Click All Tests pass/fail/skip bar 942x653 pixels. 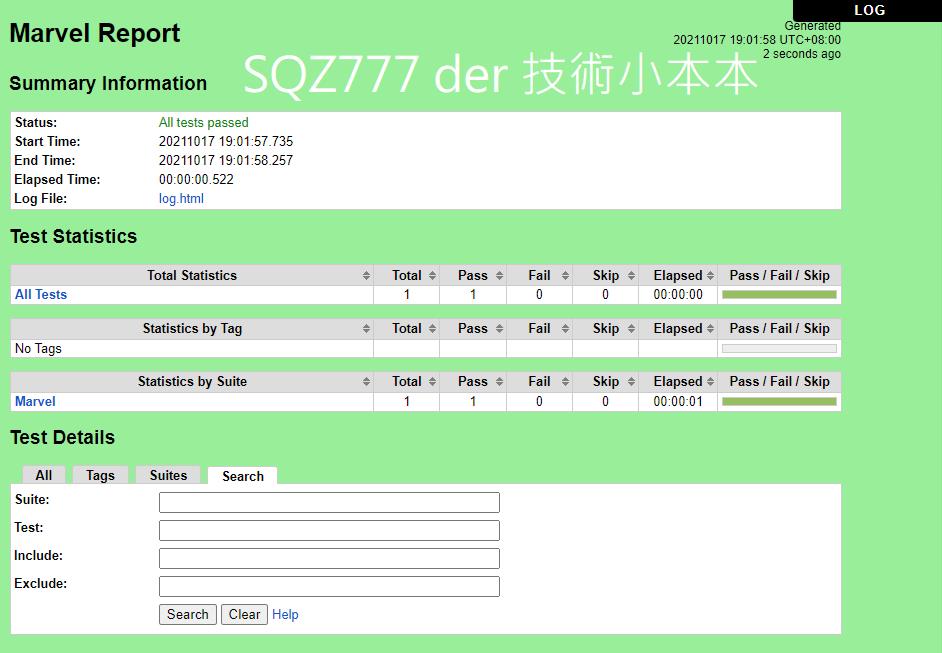click(x=779, y=294)
